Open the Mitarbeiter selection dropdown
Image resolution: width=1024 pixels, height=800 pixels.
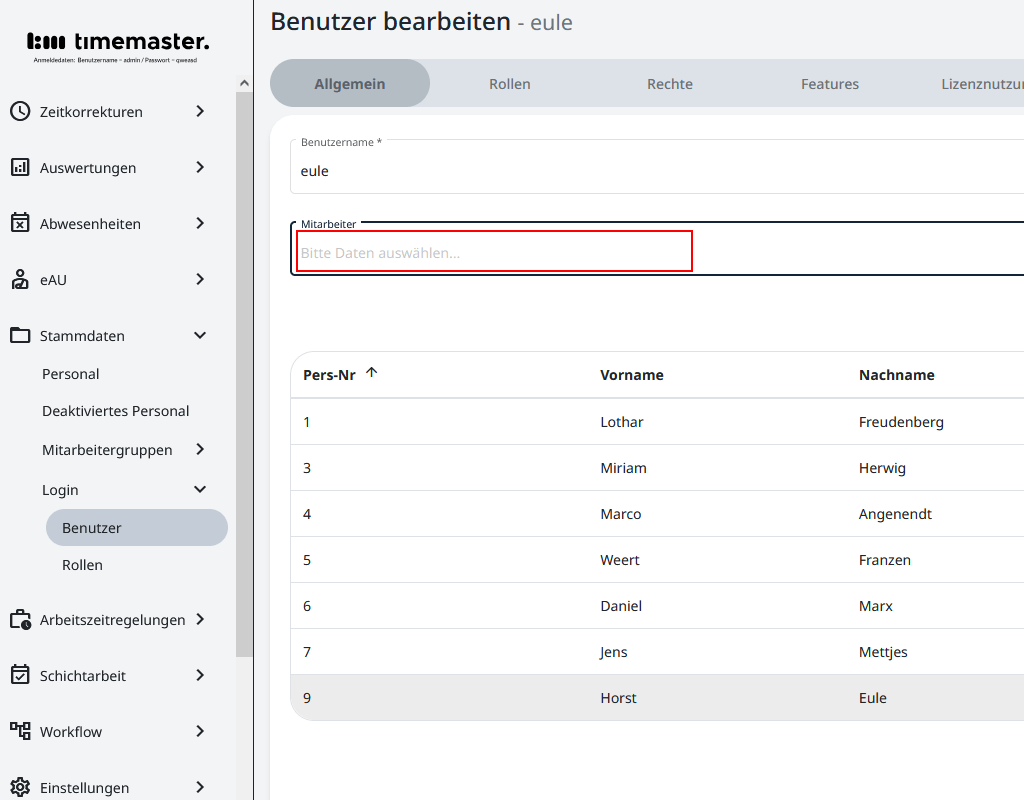[494, 253]
